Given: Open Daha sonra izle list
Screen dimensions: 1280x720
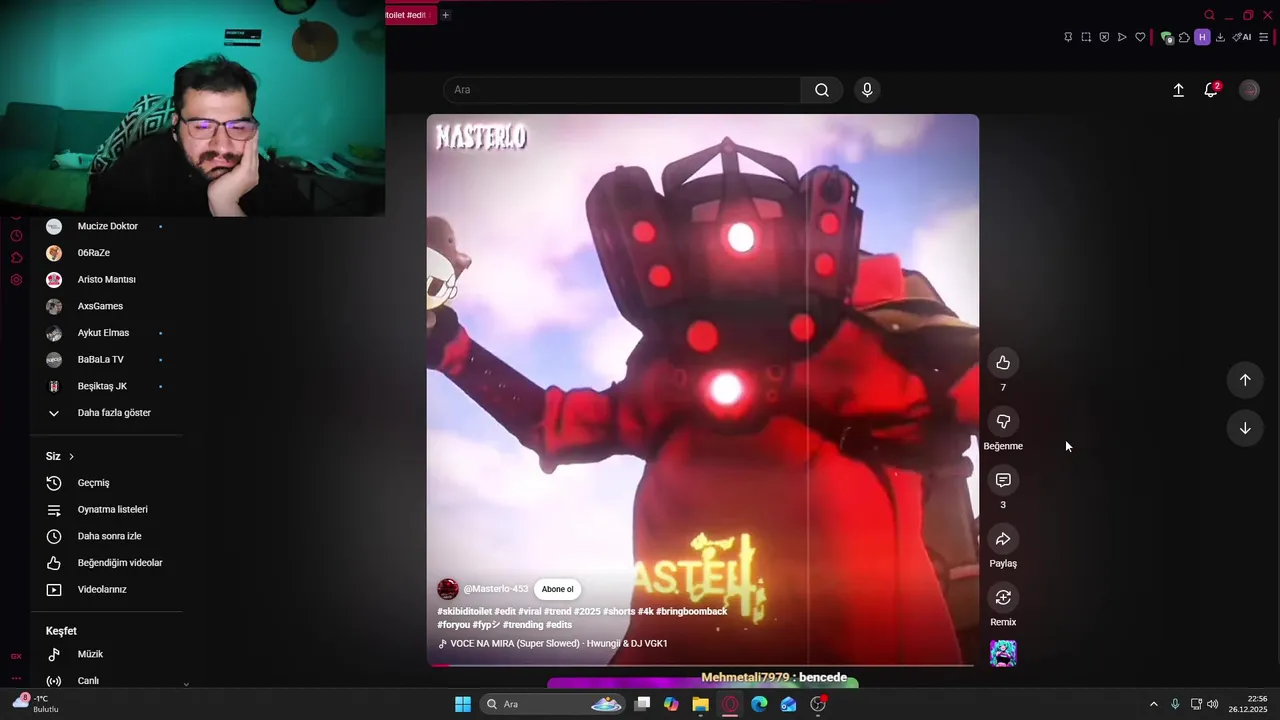Looking at the screenshot, I should click(x=108, y=536).
